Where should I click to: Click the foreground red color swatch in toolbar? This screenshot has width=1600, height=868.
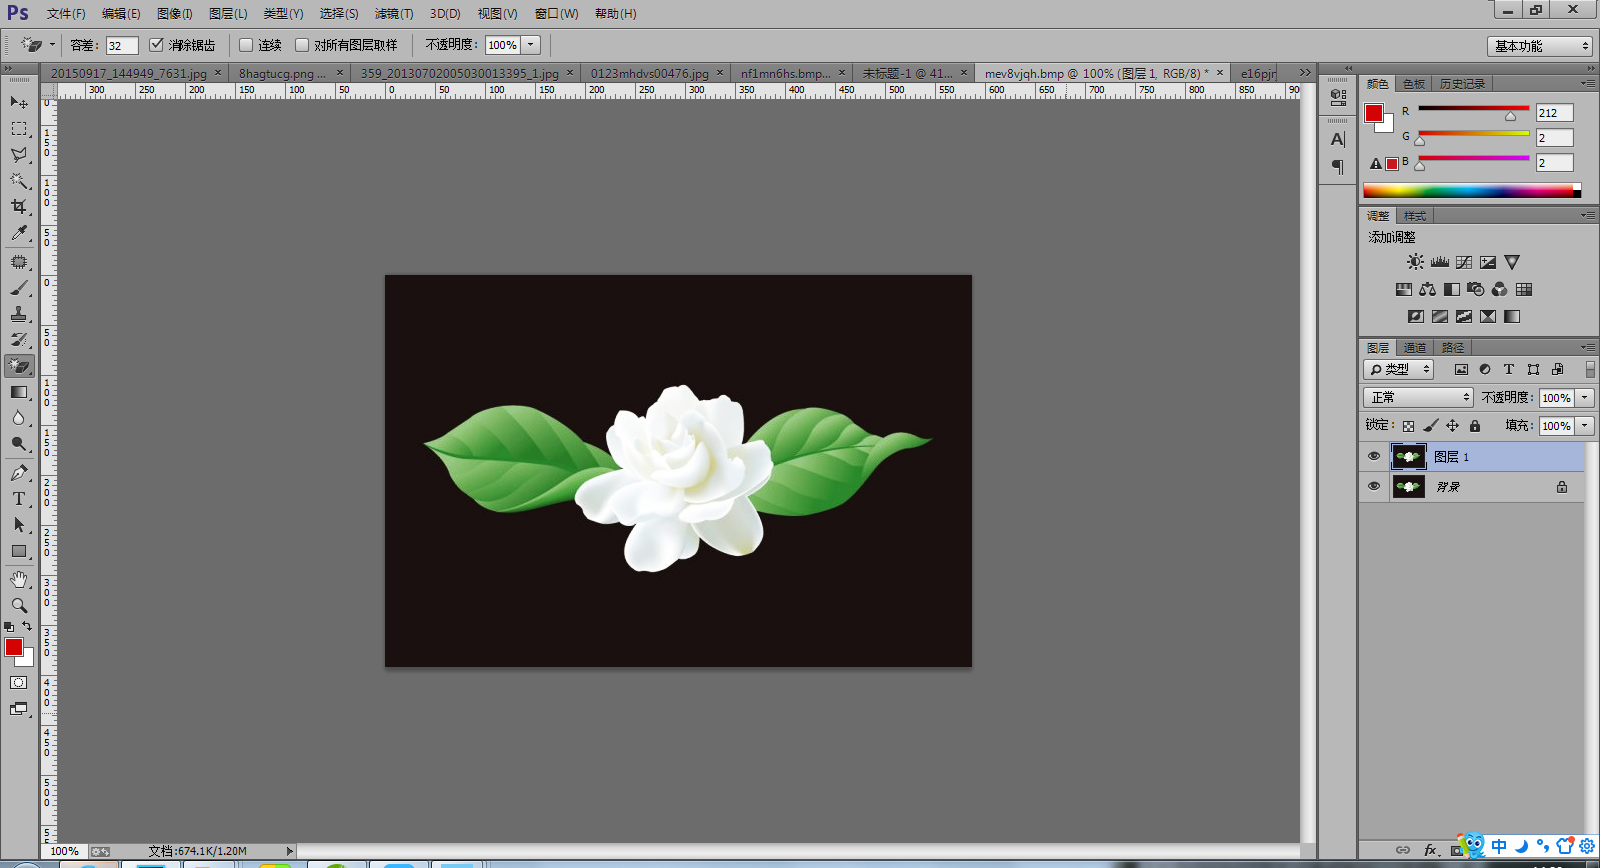[14, 647]
